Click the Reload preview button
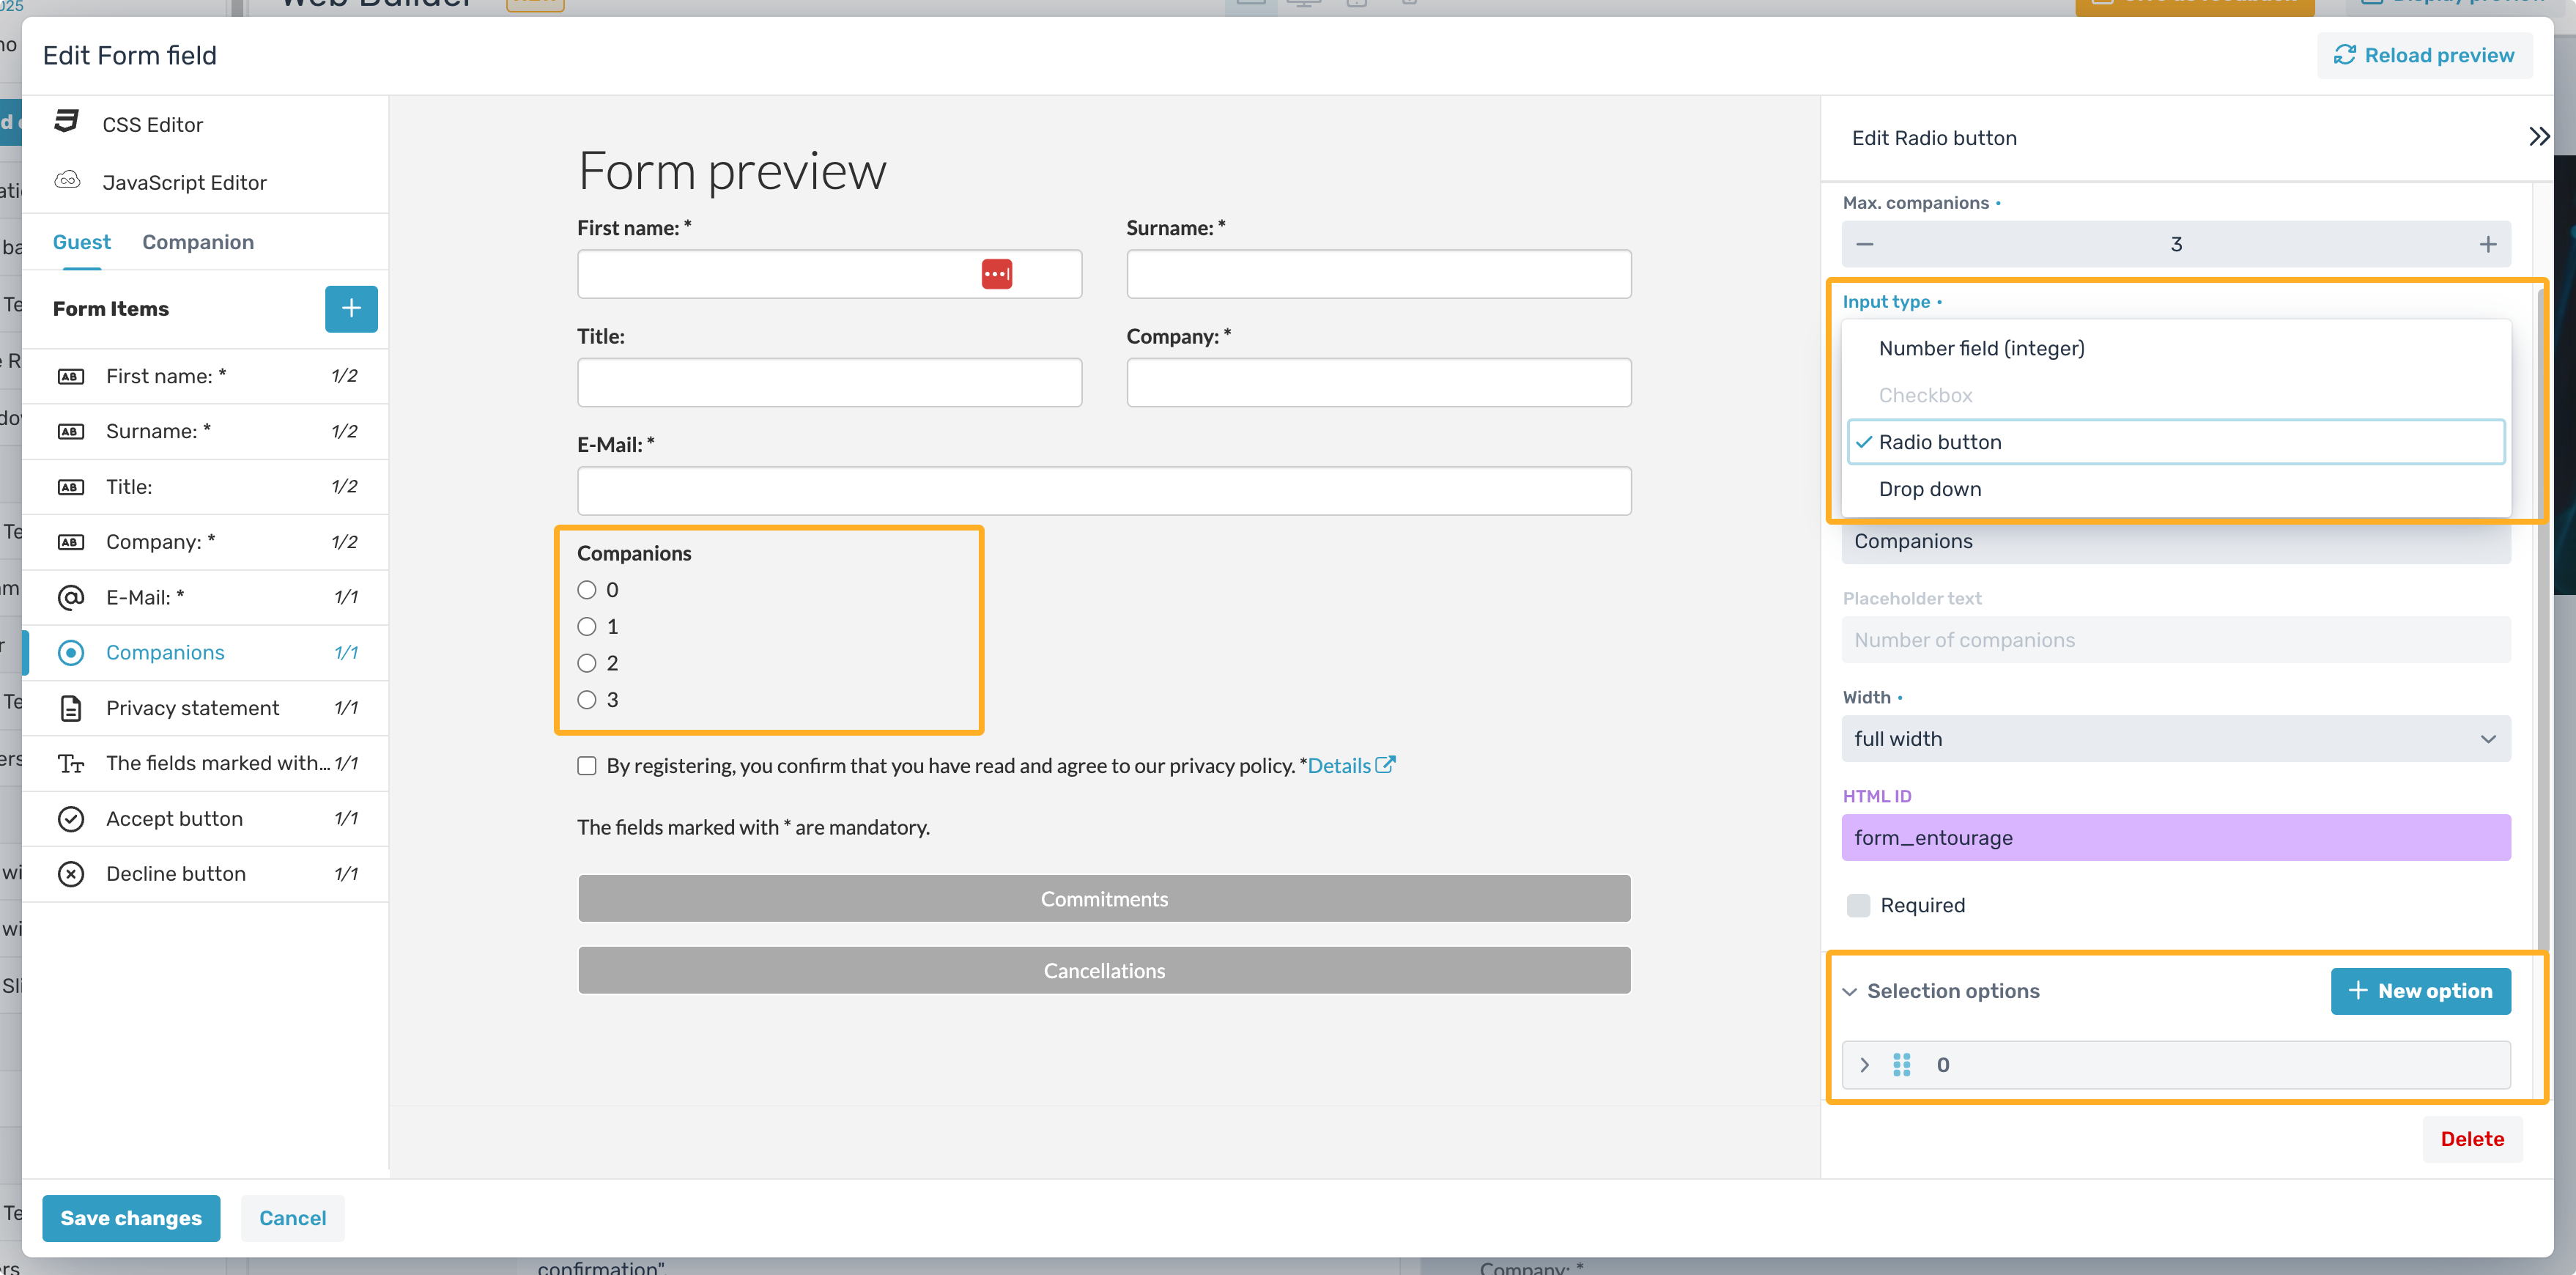Viewport: 2576px width, 1275px height. point(2424,55)
